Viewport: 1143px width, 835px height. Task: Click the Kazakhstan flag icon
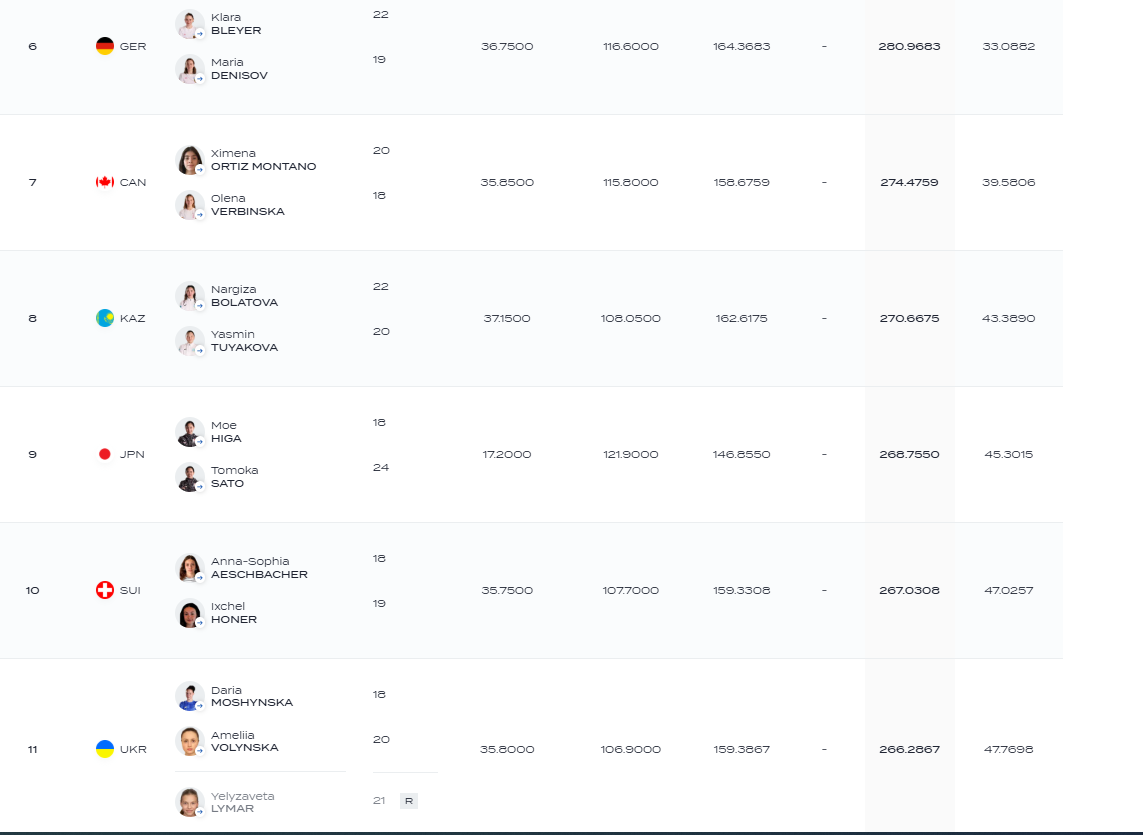(105, 318)
